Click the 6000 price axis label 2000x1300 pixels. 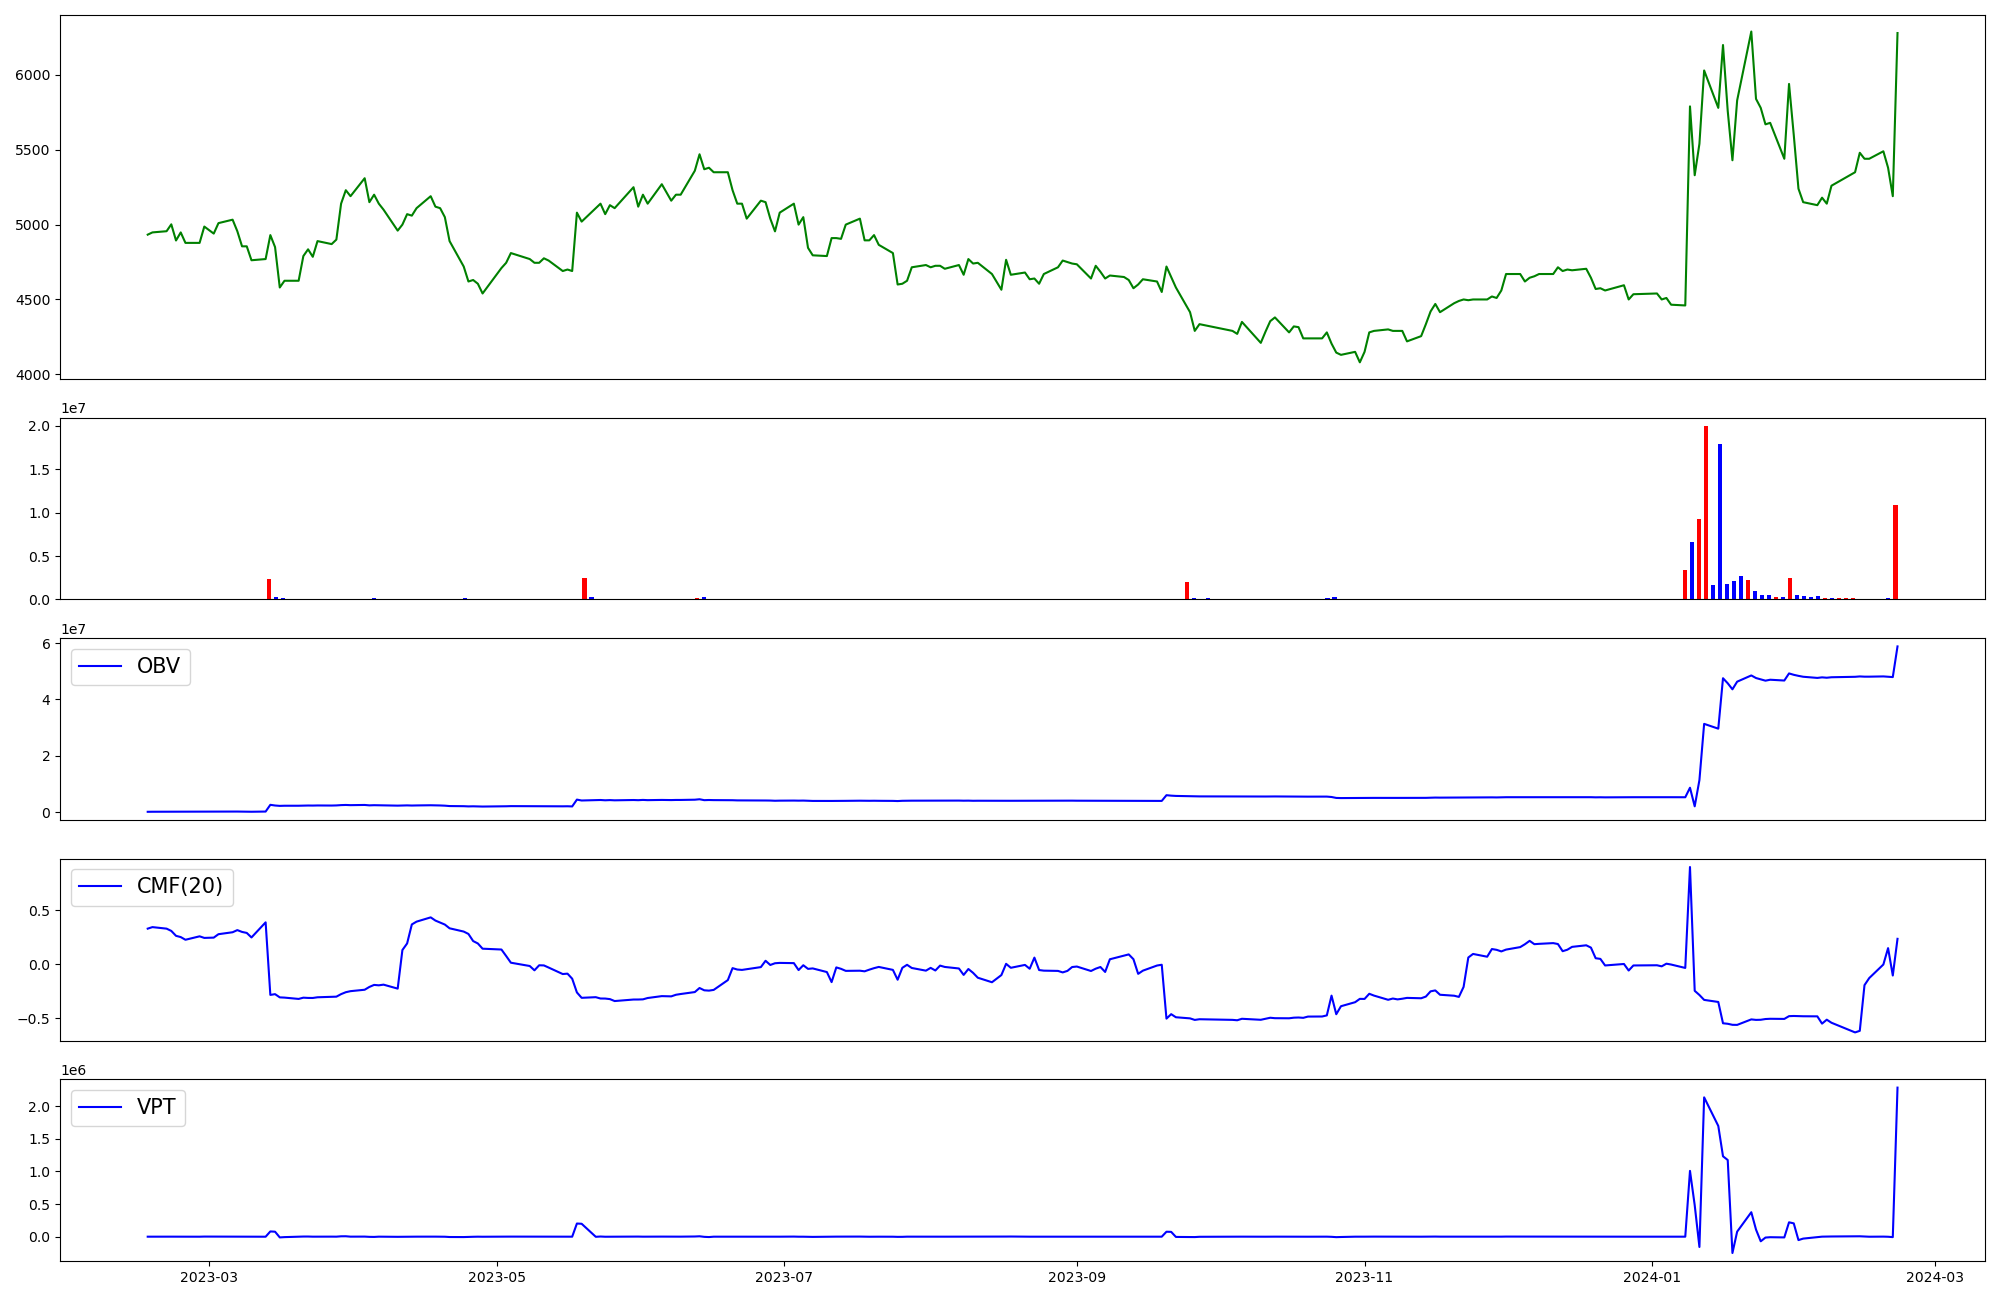coord(33,75)
